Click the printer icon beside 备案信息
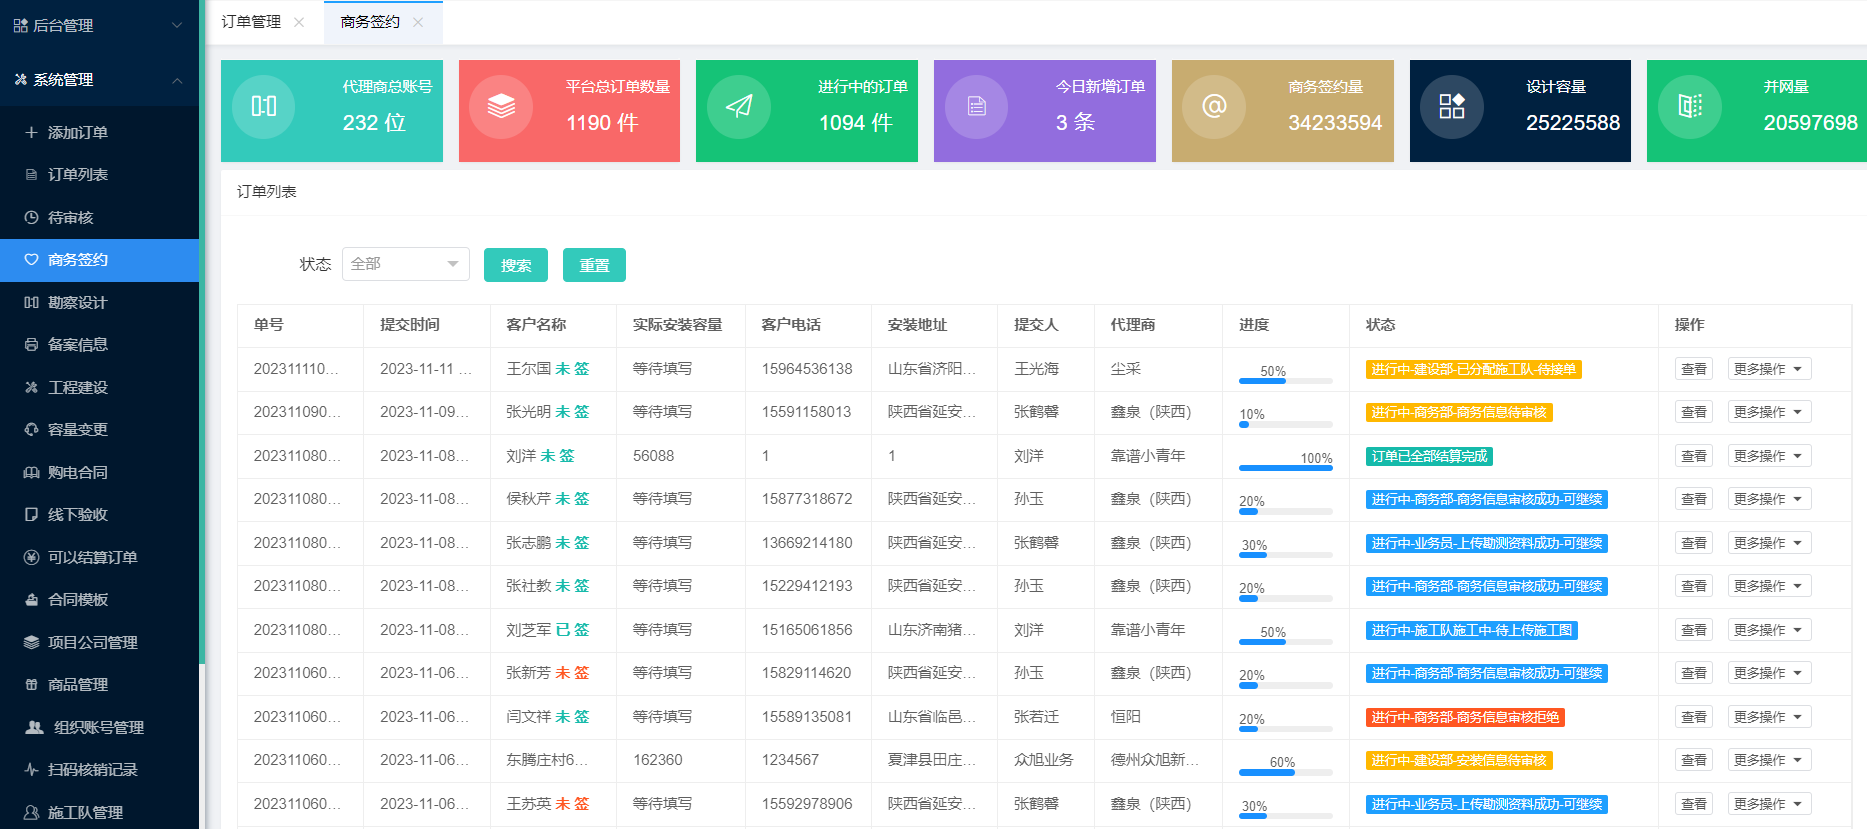The width and height of the screenshot is (1867, 829). 31,345
